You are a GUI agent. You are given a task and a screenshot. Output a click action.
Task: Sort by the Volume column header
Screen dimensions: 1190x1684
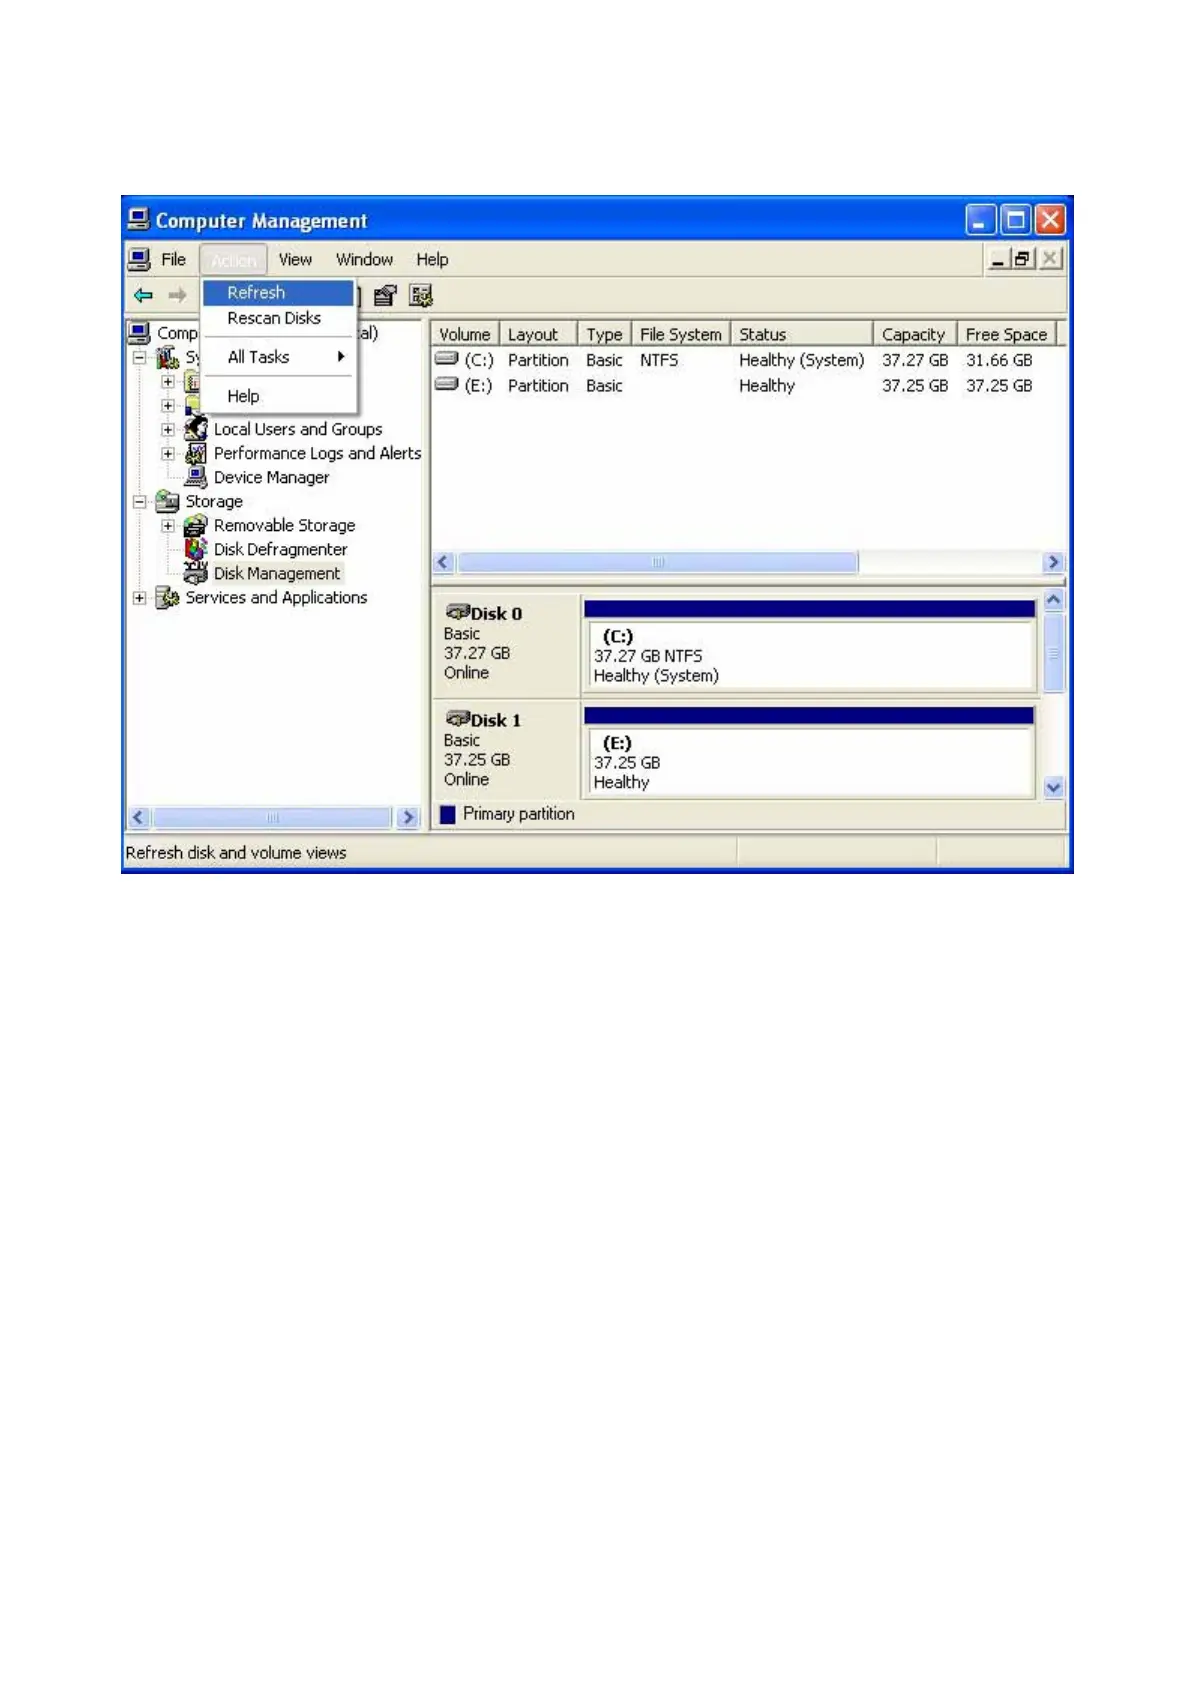click(x=465, y=334)
